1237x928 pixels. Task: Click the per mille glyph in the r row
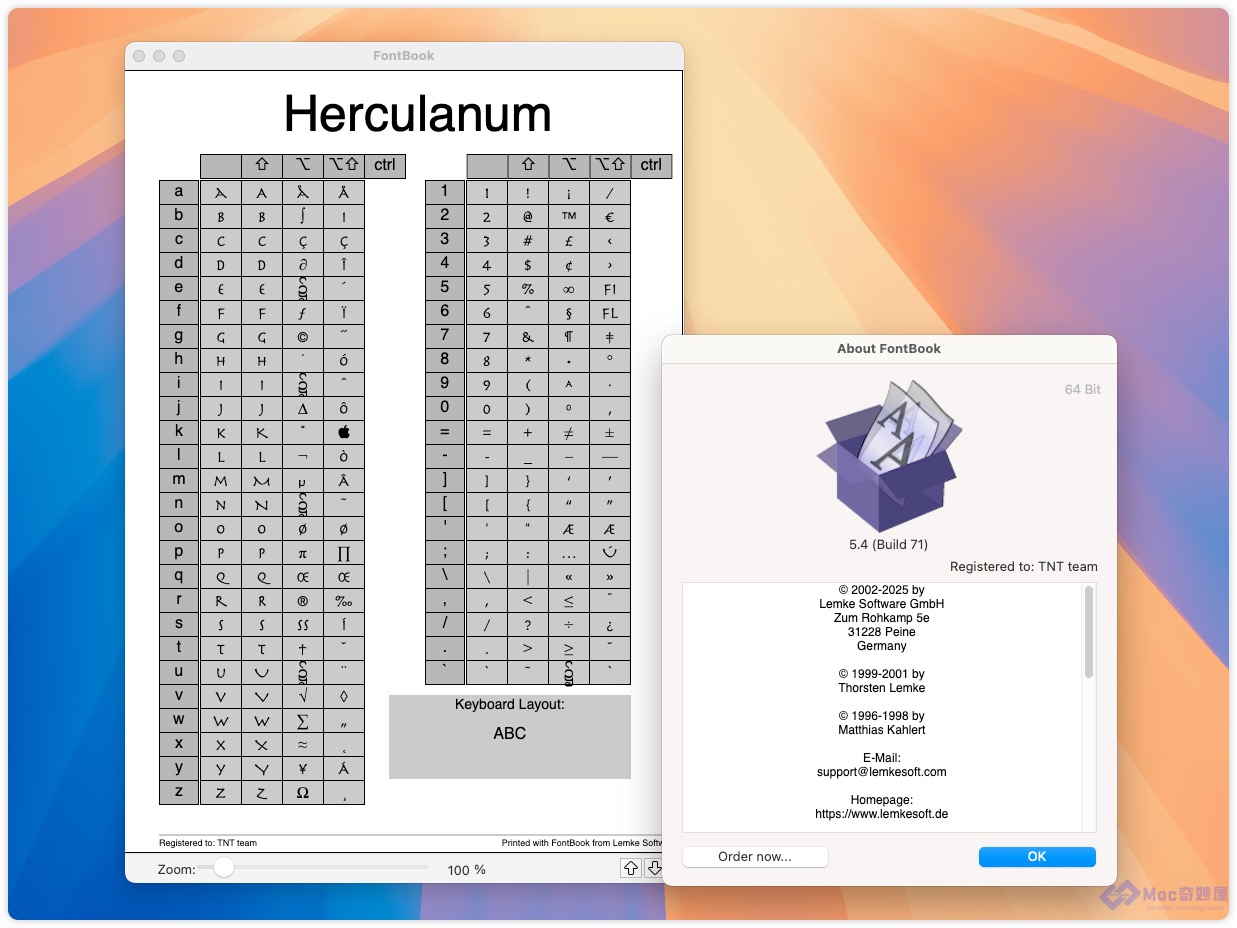tap(344, 600)
